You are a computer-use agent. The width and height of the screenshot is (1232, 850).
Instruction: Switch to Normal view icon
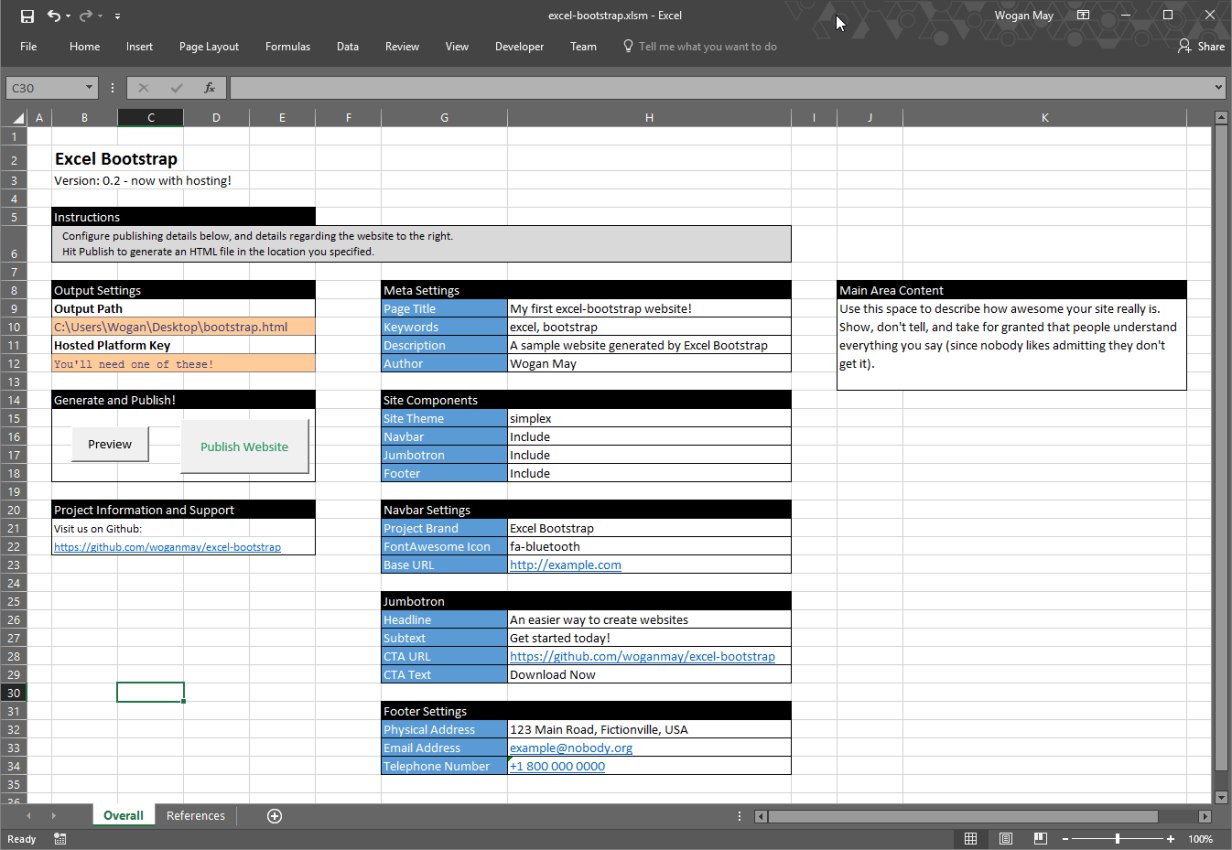[970, 839]
